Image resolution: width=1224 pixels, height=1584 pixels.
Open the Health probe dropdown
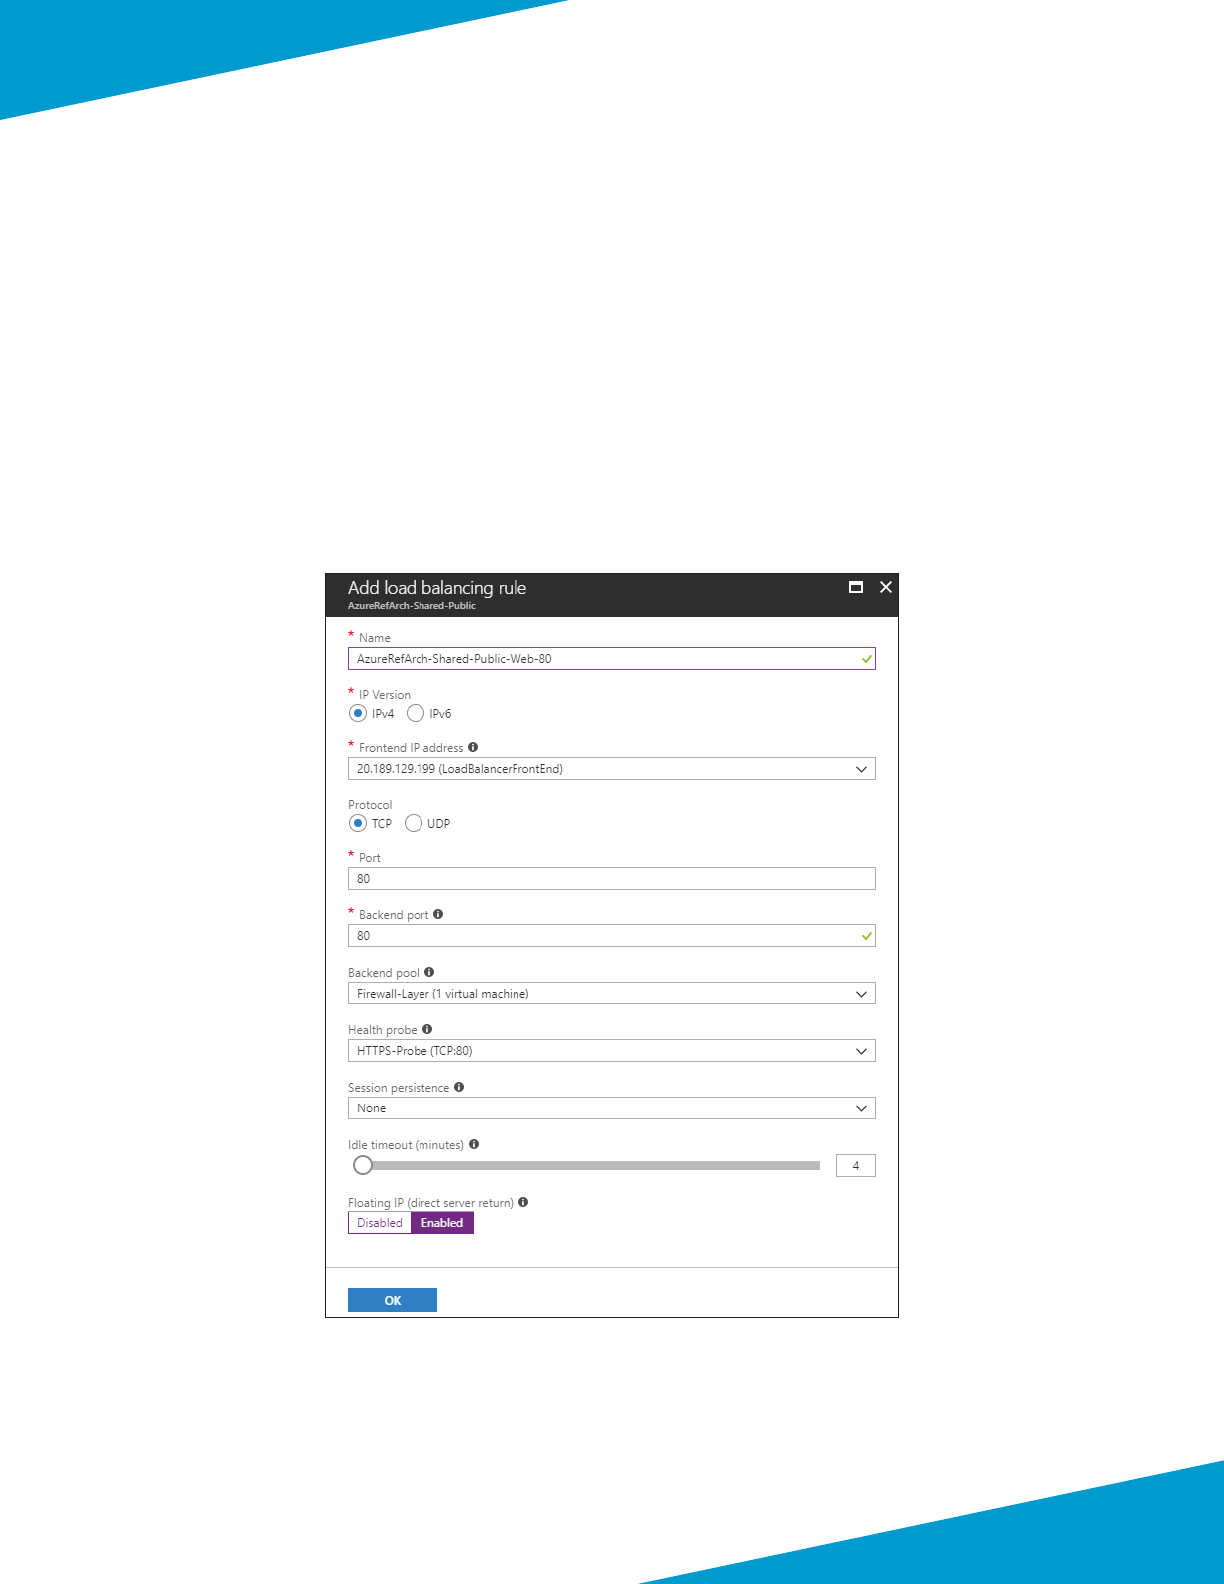click(x=611, y=1051)
